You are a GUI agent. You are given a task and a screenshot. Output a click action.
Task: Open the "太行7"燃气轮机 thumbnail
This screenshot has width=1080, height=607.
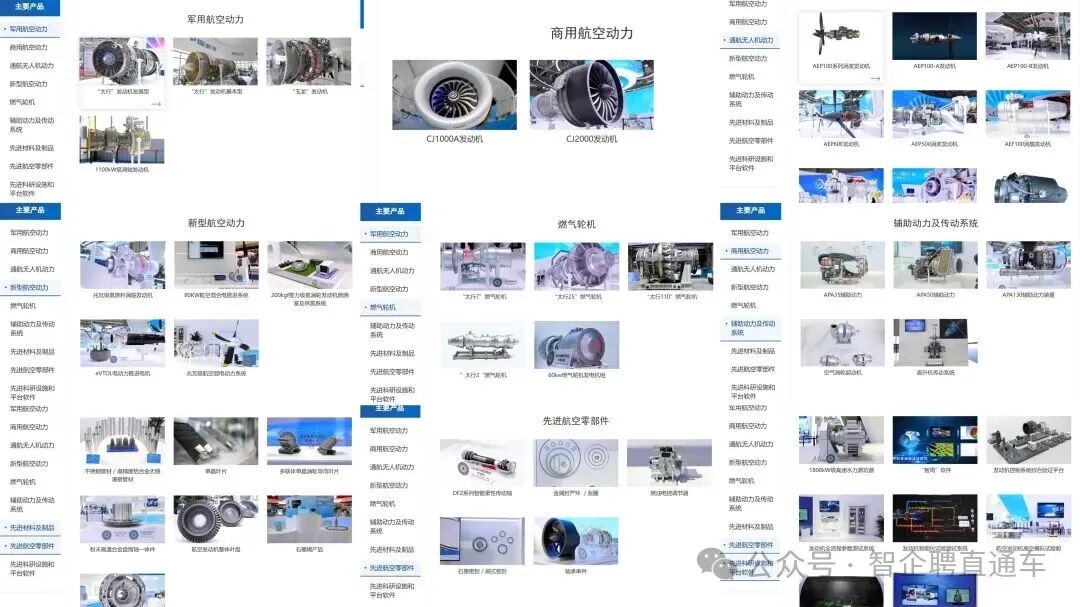pos(483,267)
